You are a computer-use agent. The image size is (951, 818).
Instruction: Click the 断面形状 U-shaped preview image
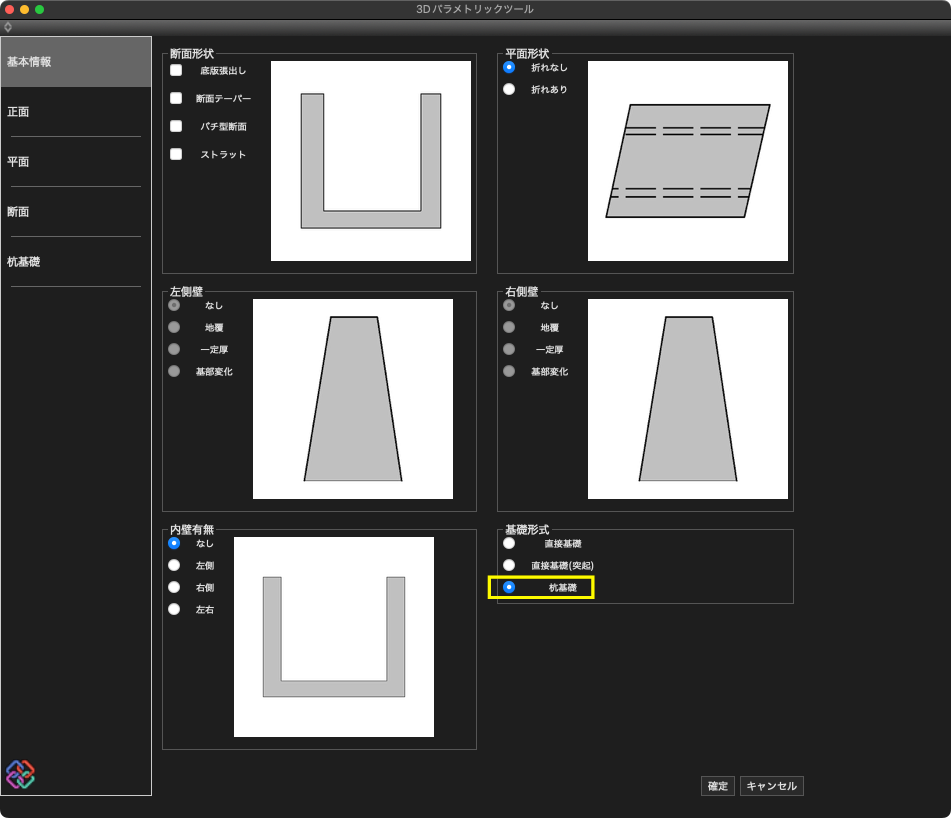pos(370,161)
